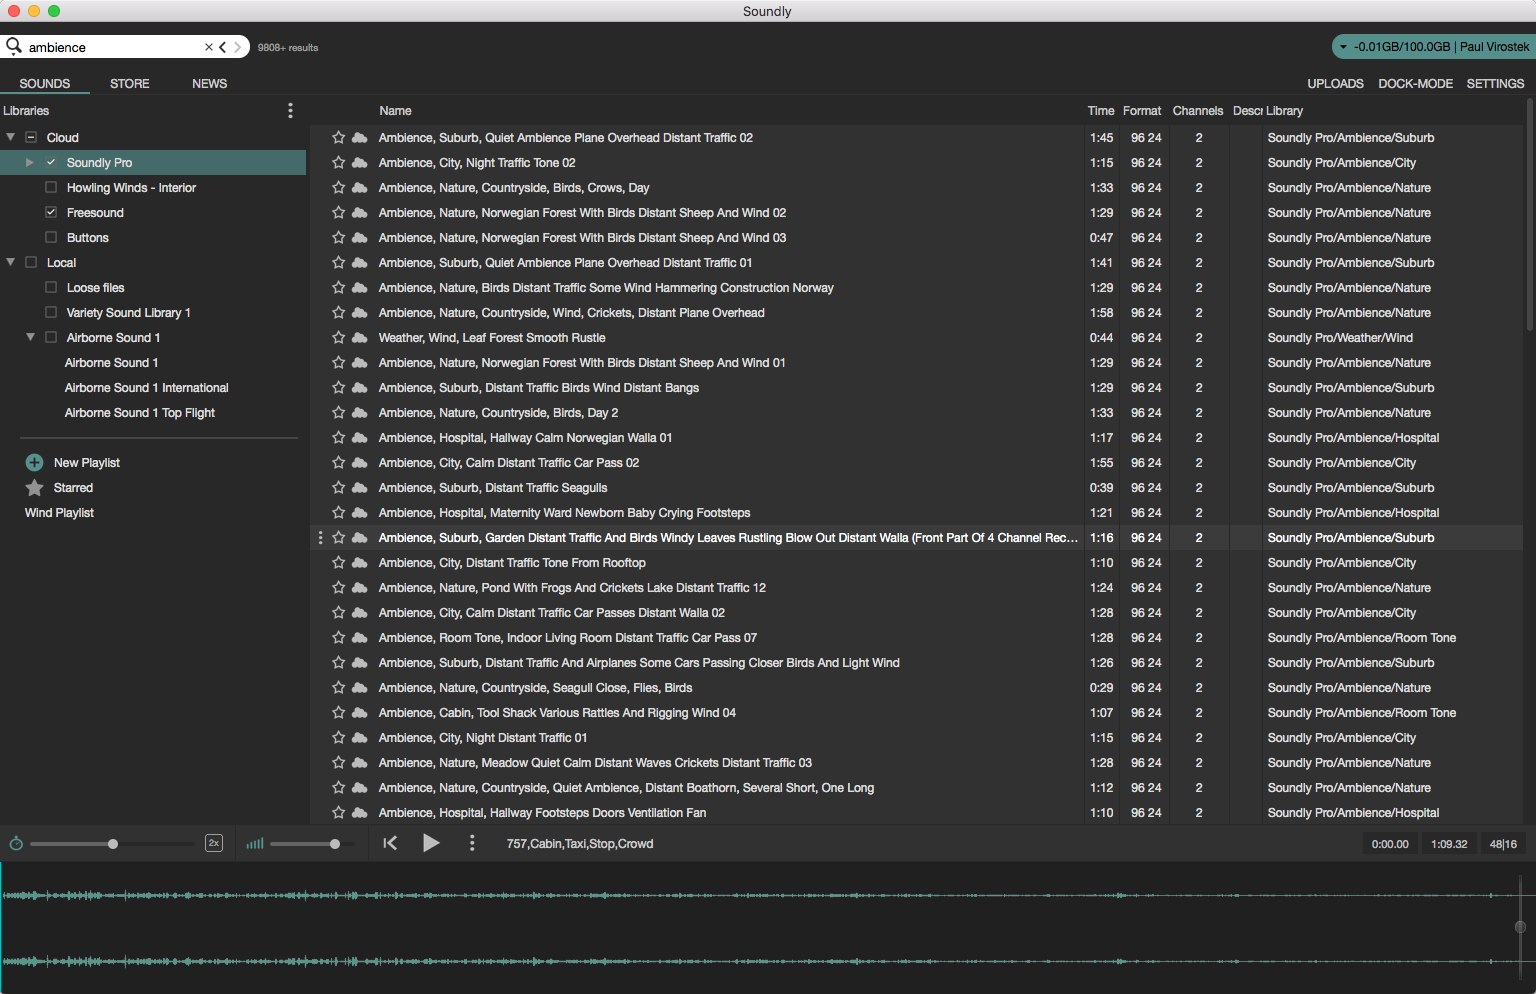Image resolution: width=1536 pixels, height=994 pixels.
Task: Open DOCK-MODE from the top right
Action: coord(1415,83)
